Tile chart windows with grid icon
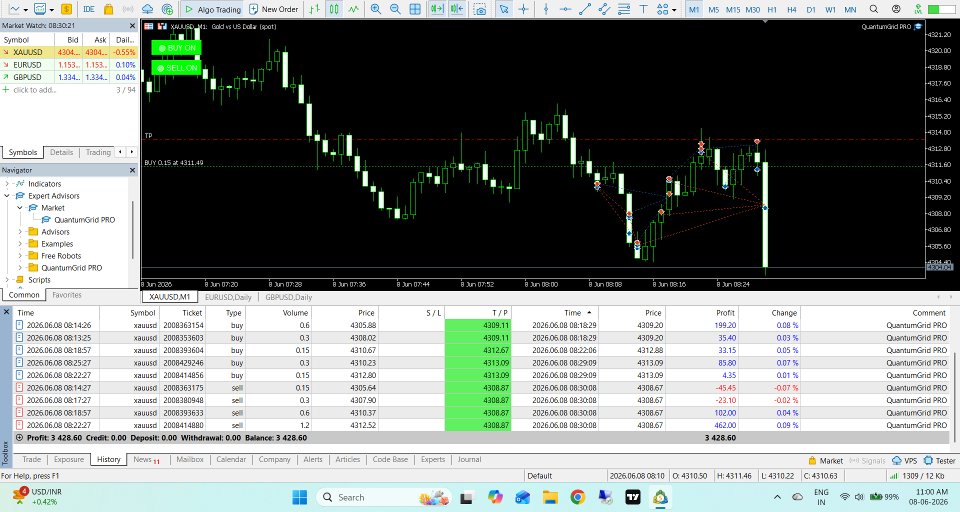This screenshot has width=960, height=512. [x=415, y=9]
